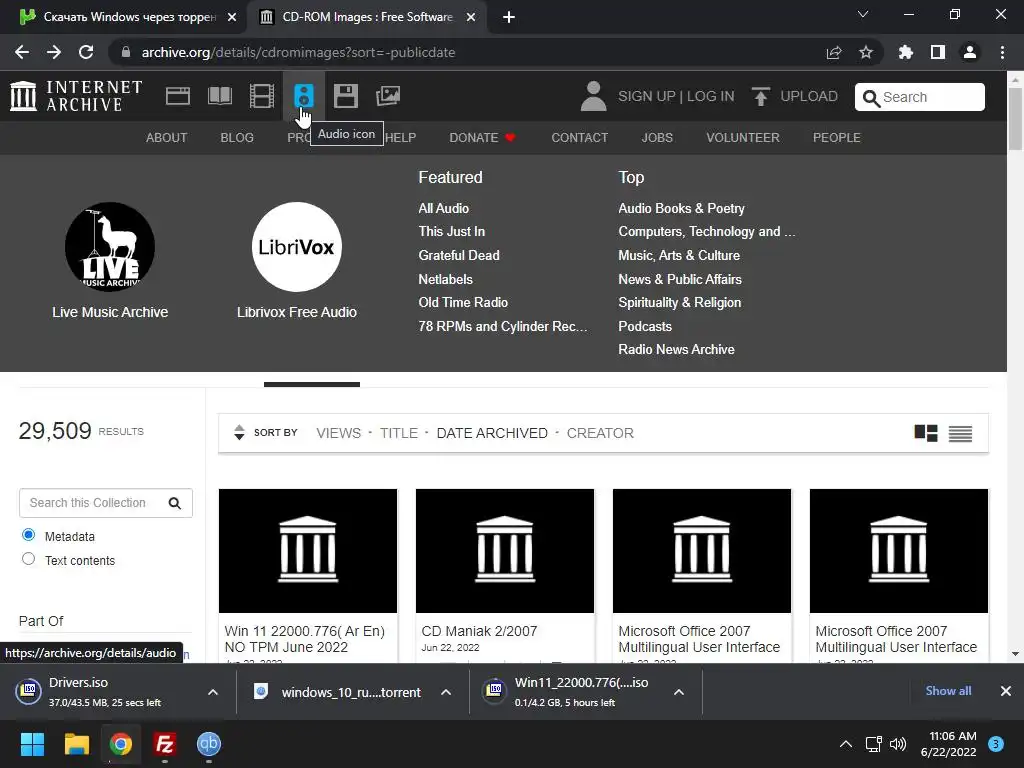Click the top Search box
This screenshot has width=1024, height=768.
coord(920,97)
